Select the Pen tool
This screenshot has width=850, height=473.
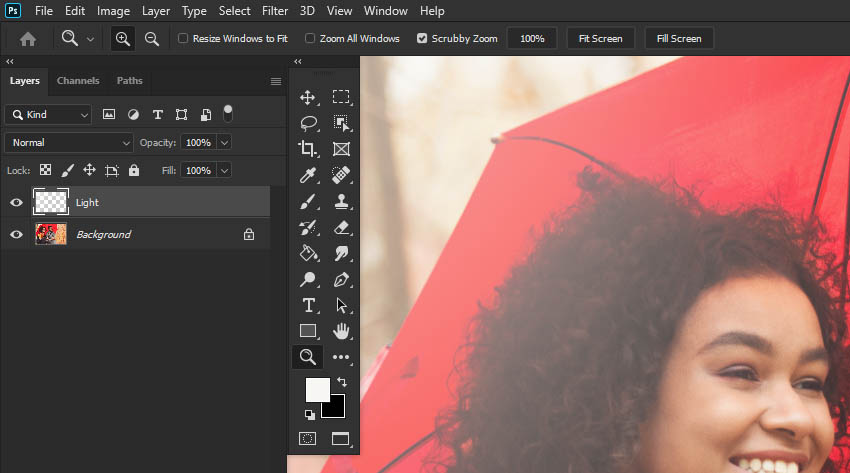(x=341, y=280)
